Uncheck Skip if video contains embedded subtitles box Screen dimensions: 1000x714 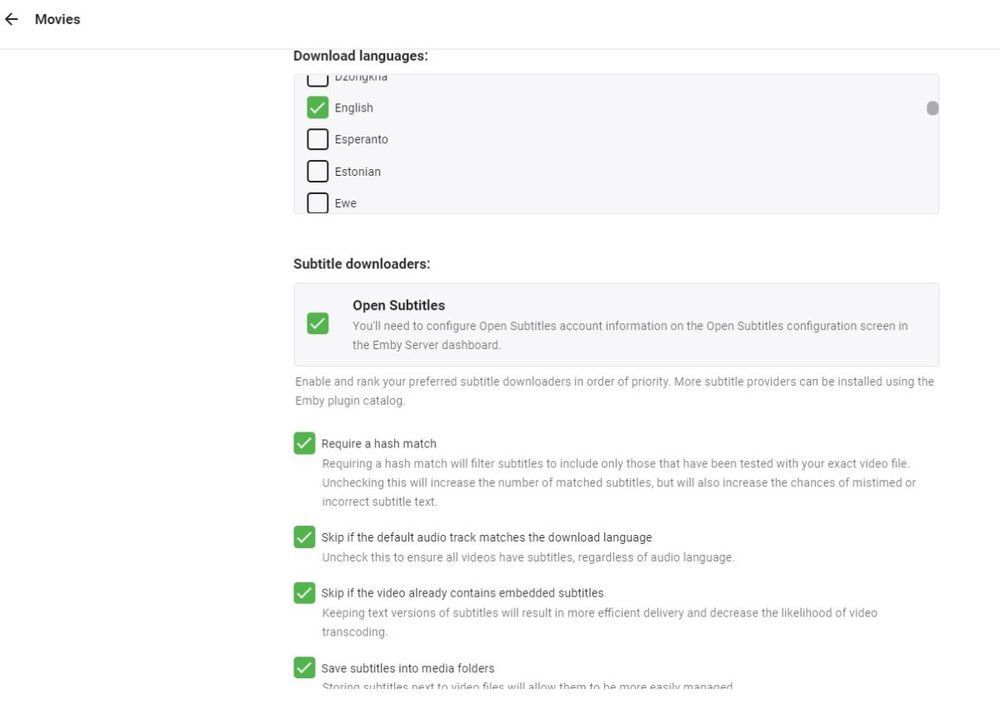(305, 593)
